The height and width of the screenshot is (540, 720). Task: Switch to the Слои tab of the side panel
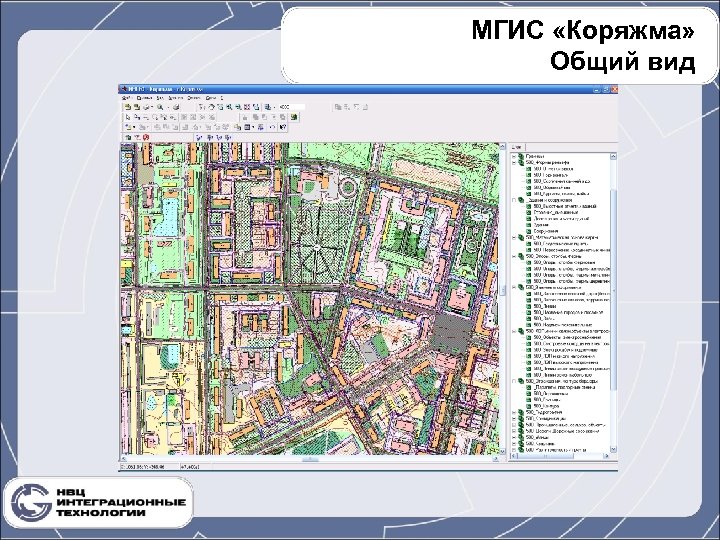pos(517,147)
